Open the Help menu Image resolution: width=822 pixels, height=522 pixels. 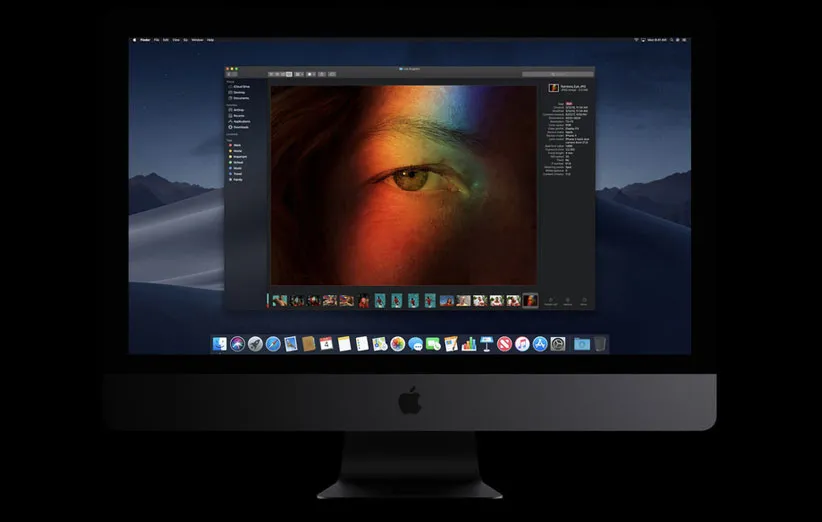coord(210,40)
